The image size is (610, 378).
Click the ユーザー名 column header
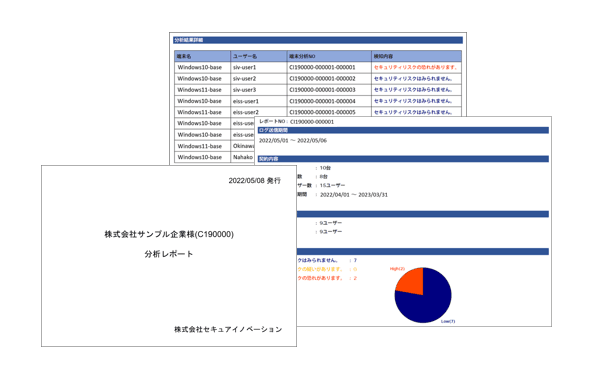click(x=258, y=56)
